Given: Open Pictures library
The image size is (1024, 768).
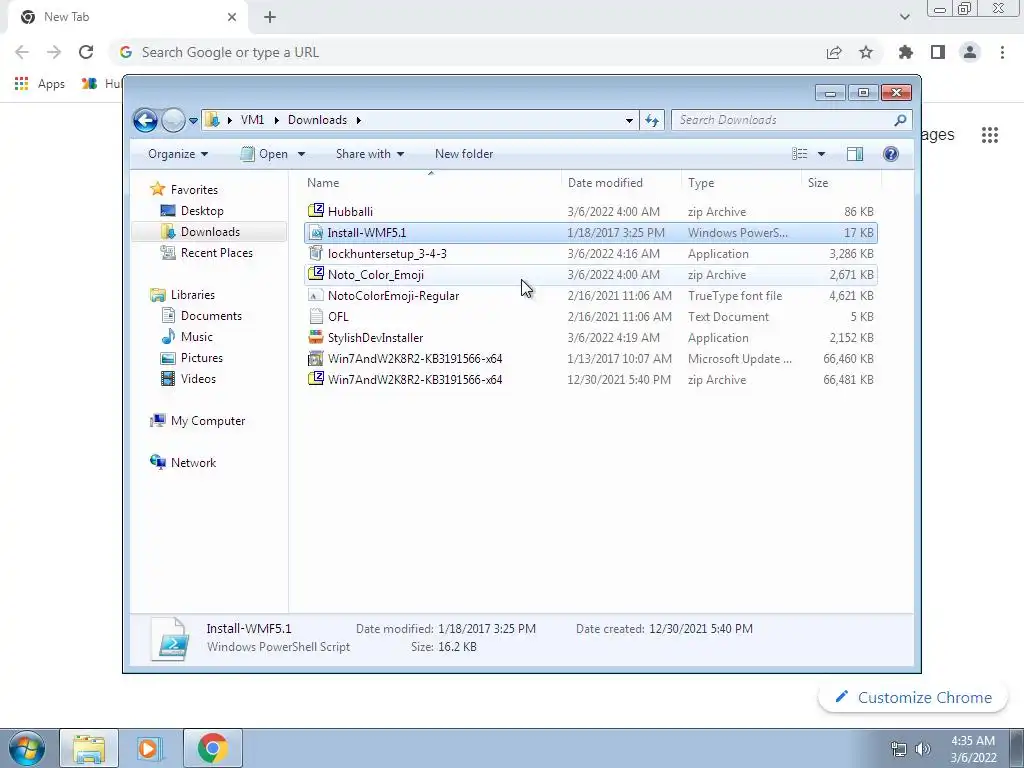Looking at the screenshot, I should (x=201, y=358).
